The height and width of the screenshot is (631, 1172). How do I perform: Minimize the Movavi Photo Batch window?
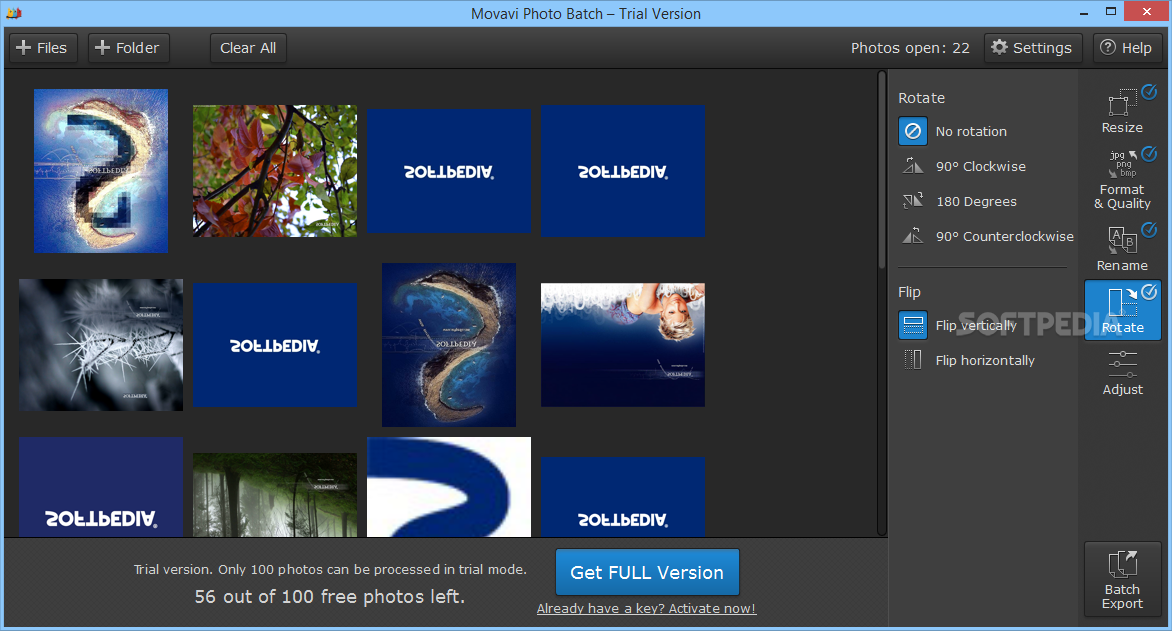[x=1084, y=13]
